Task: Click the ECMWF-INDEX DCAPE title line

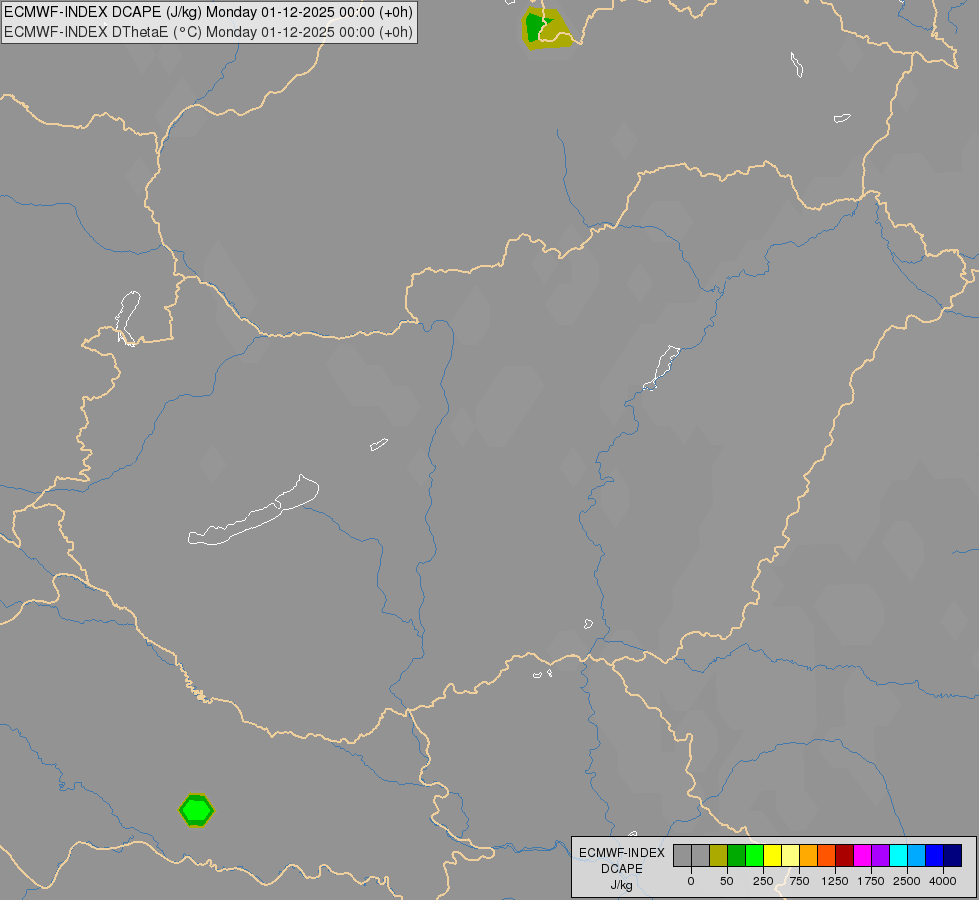Action: point(208,12)
